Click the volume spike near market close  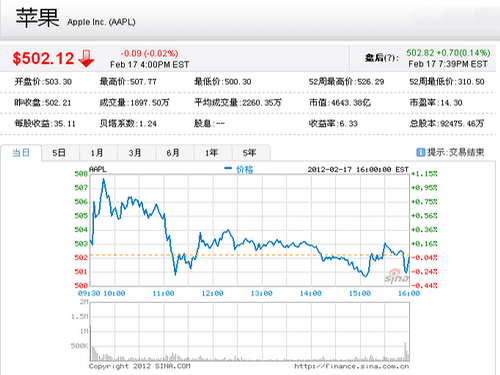406,351
